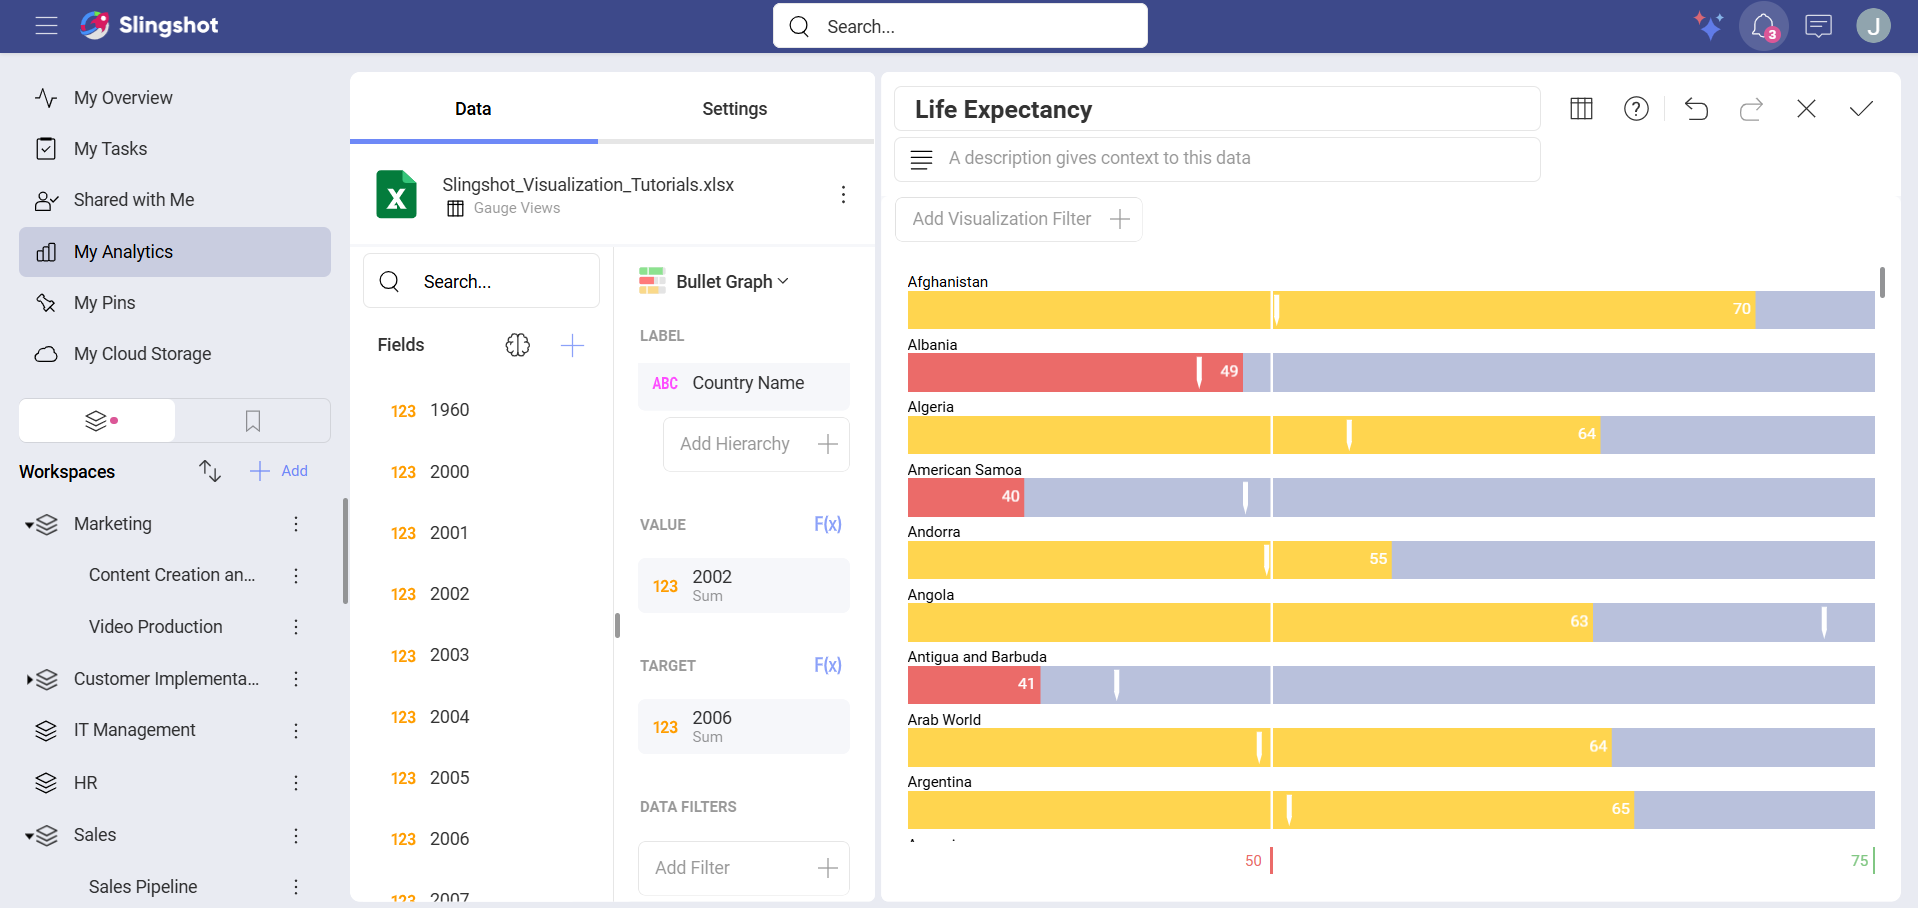This screenshot has height=908, width=1918.
Task: Select My Analytics
Action: [x=175, y=252]
